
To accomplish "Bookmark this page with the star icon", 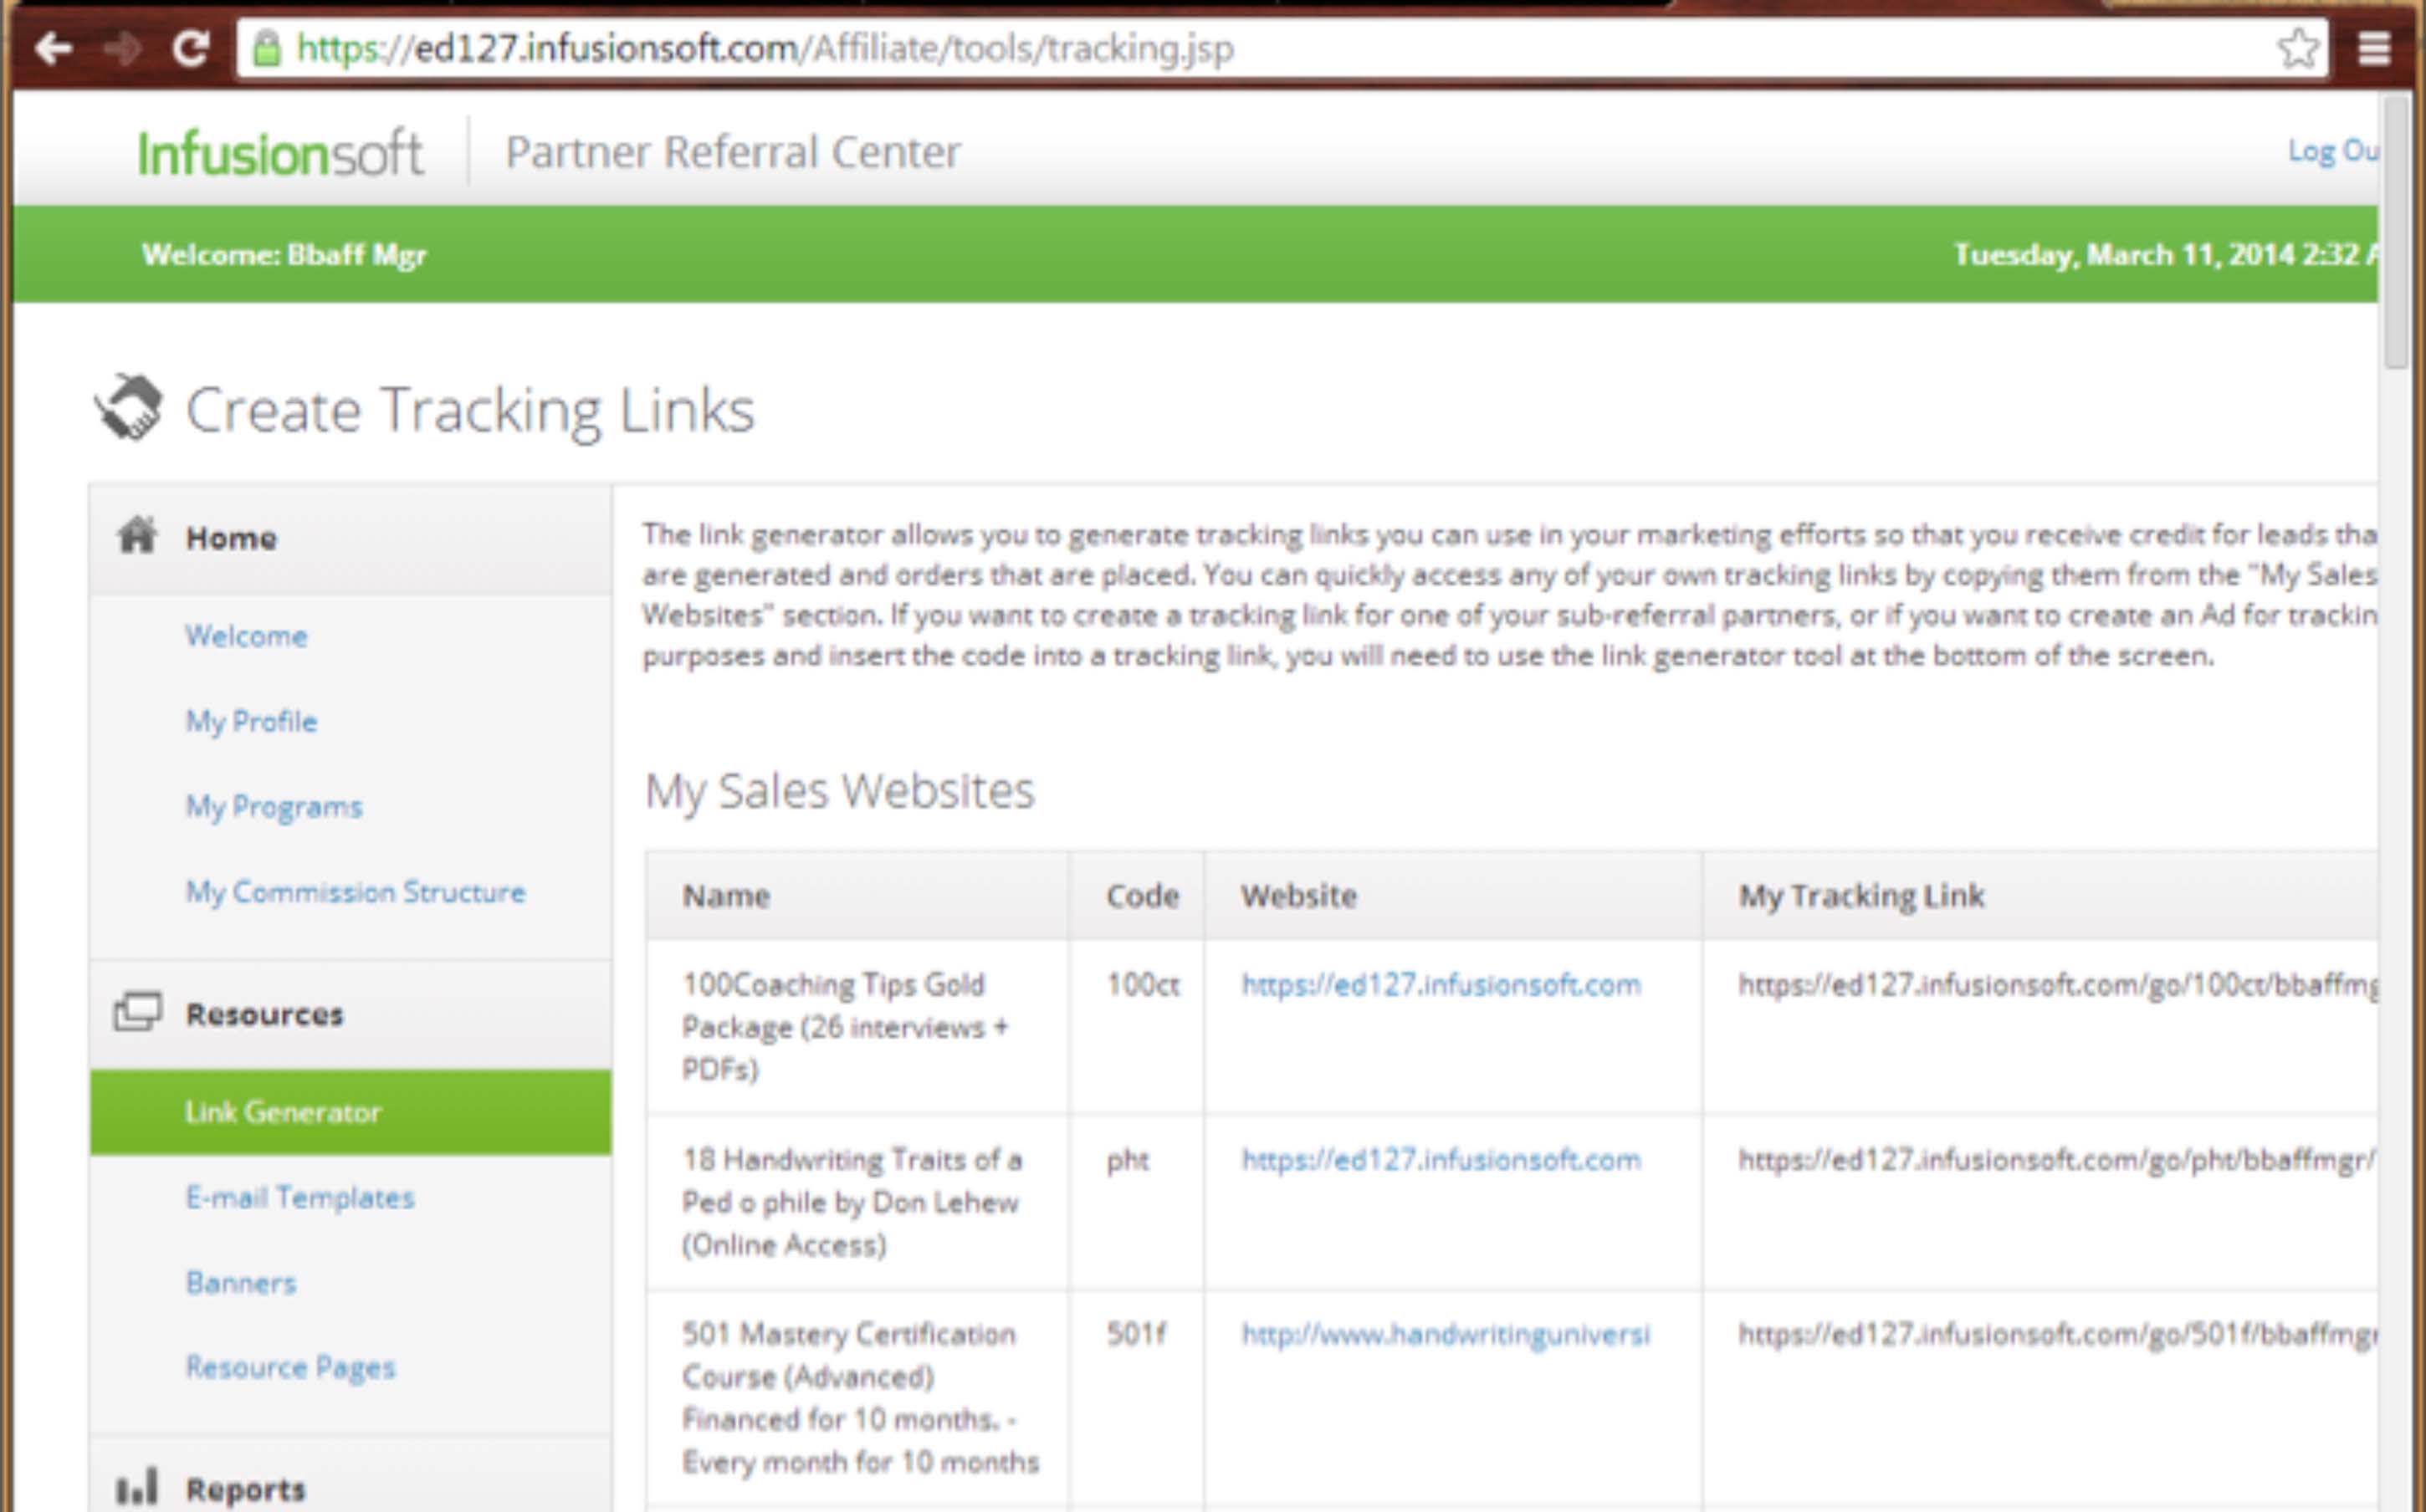I will [2297, 47].
